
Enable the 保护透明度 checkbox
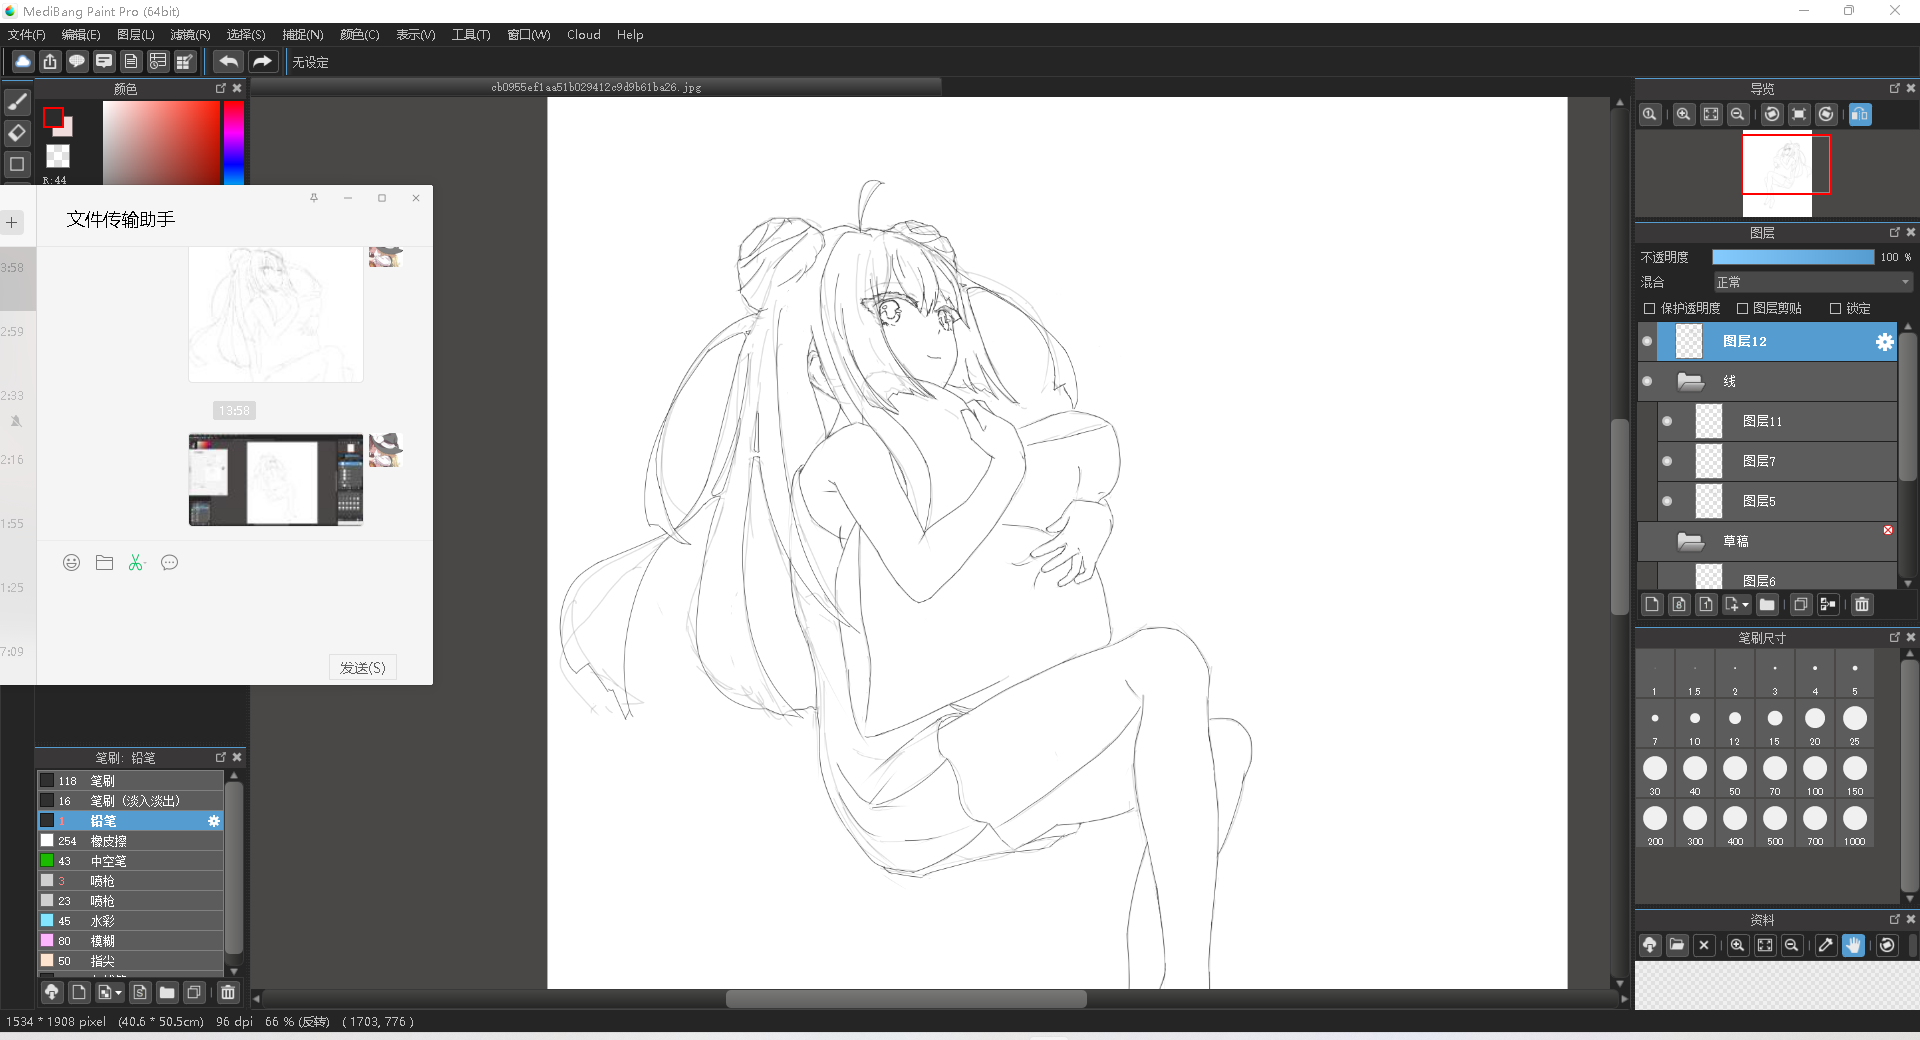(x=1650, y=309)
